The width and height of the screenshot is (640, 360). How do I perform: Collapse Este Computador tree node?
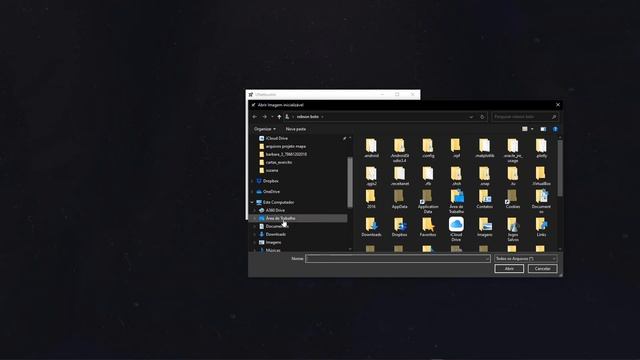coord(252,202)
